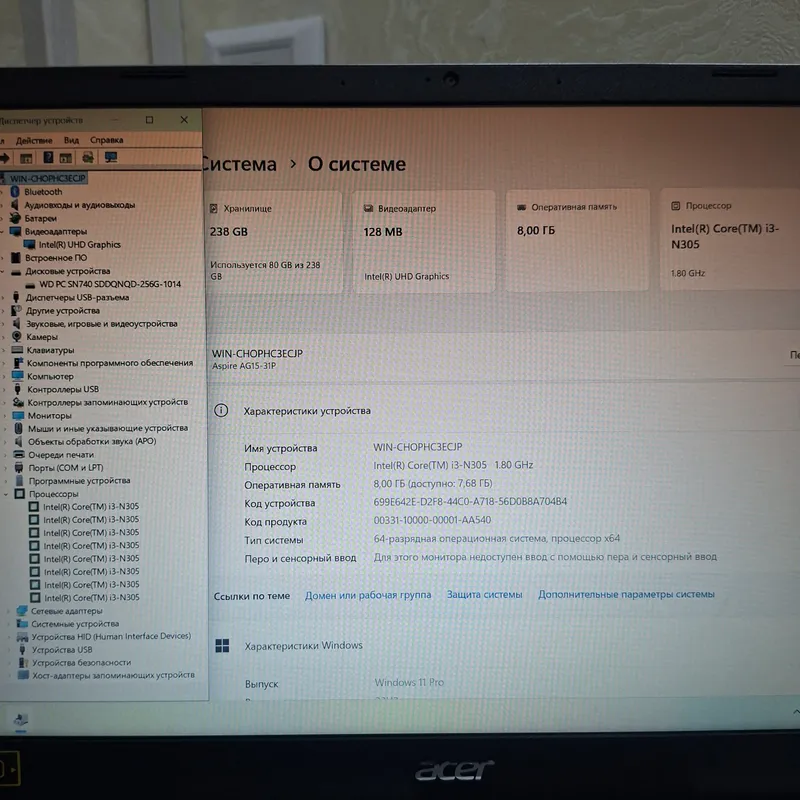Screen dimensions: 800x800
Task: Expand the Клавиатуры category
Action: [x=4, y=350]
